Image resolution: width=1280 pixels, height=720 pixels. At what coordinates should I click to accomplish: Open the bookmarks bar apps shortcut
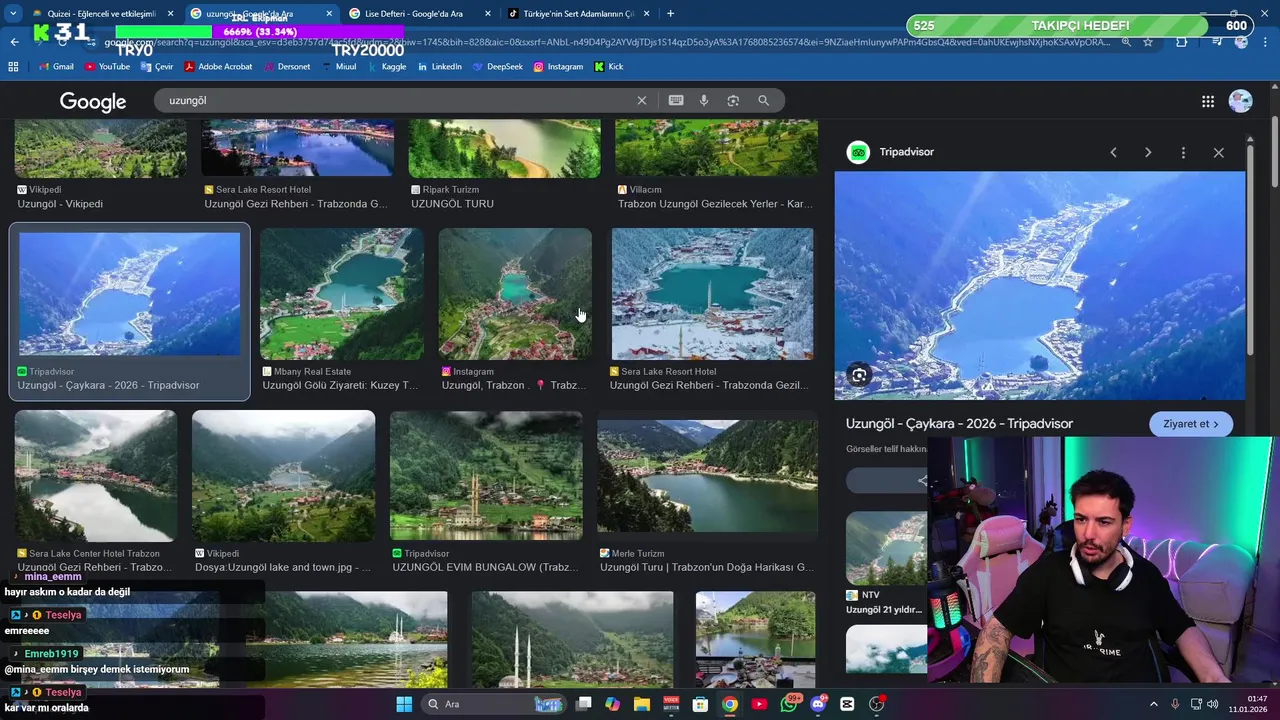coord(13,66)
